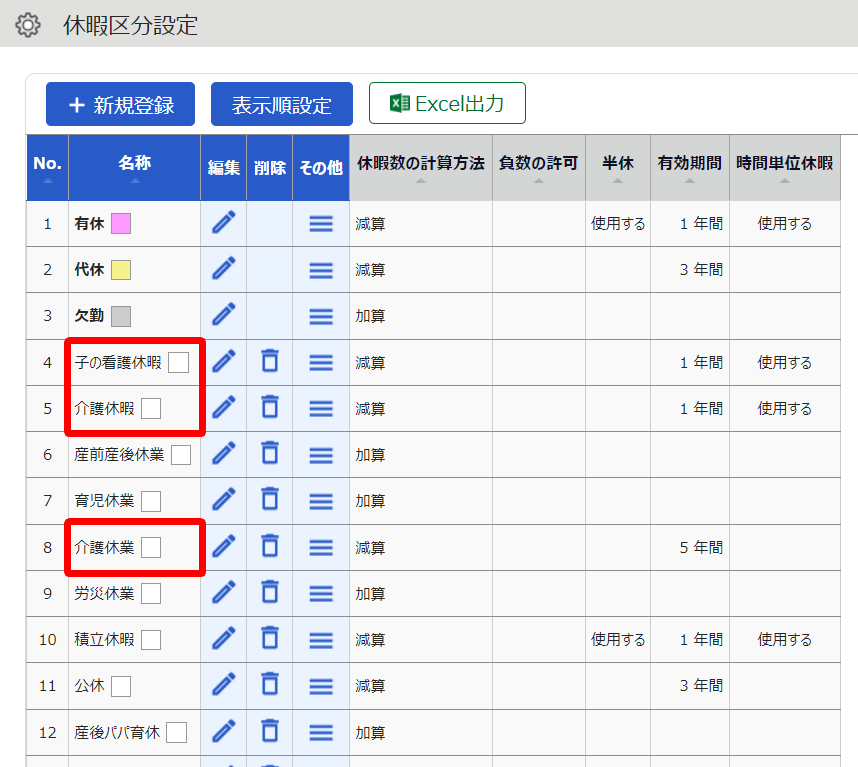Click the edit pencil for 労災休業

[x=224, y=593]
